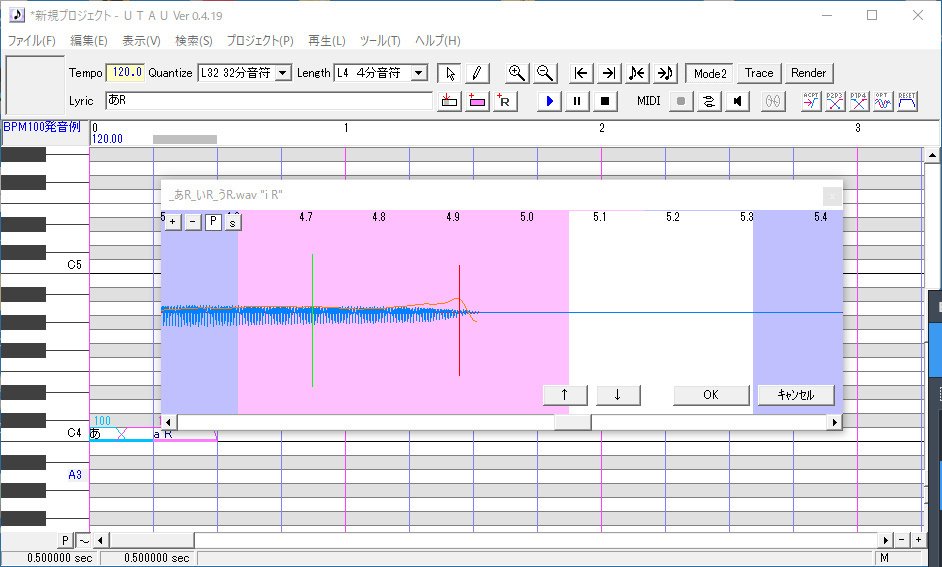Click the Lyric input field
This screenshot has height=567, width=942.
pos(269,100)
